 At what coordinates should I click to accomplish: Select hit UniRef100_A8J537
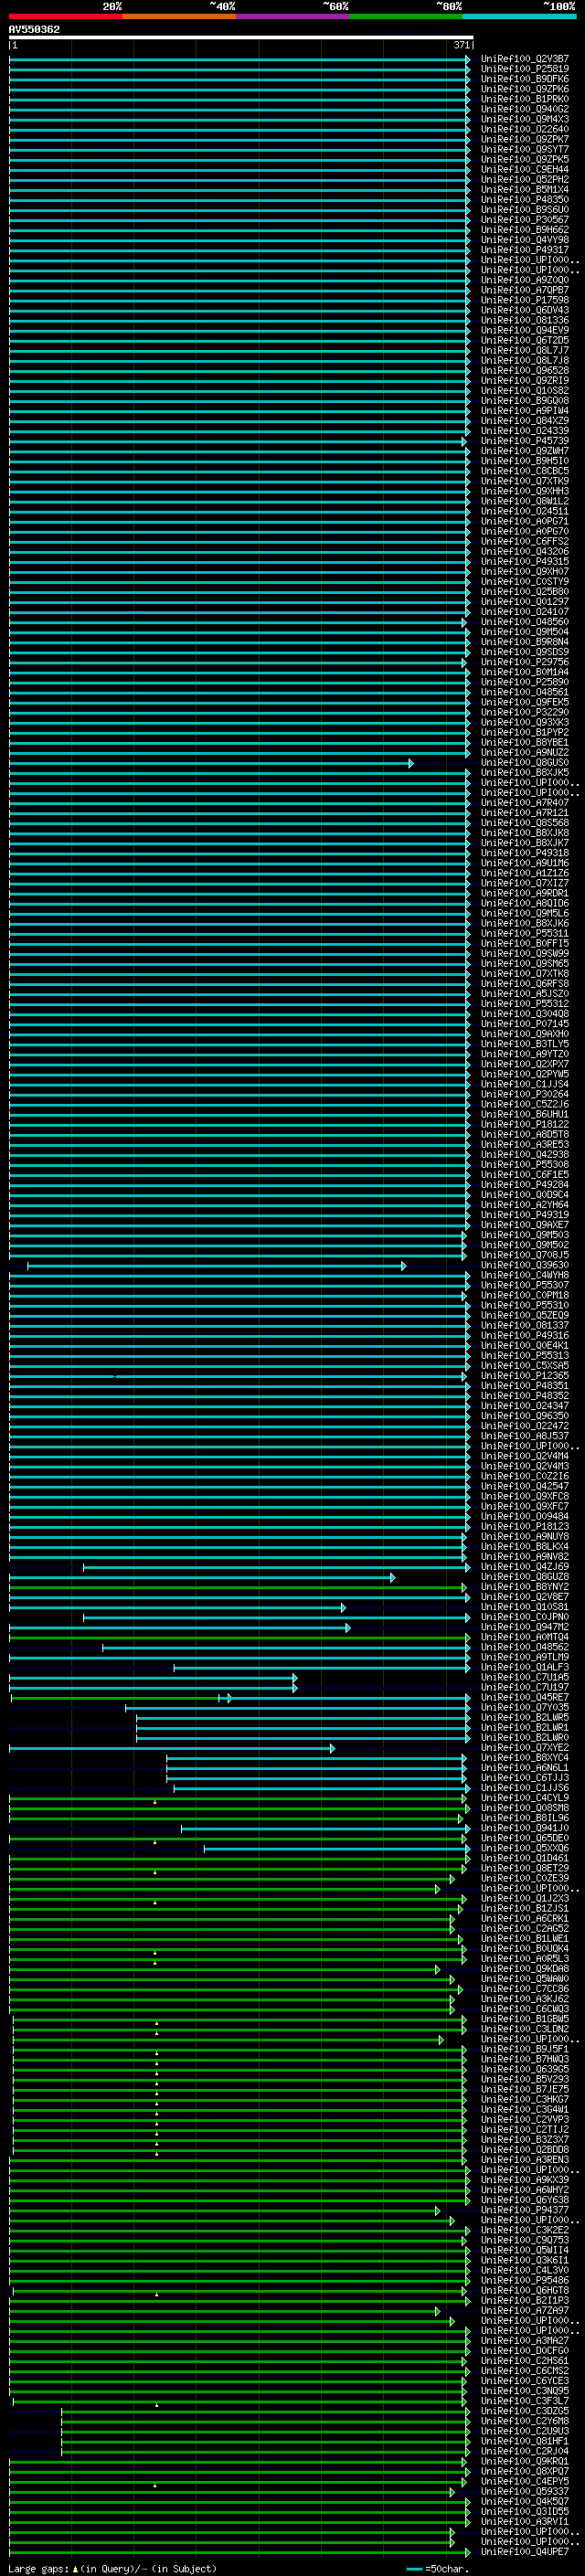pos(525,1436)
